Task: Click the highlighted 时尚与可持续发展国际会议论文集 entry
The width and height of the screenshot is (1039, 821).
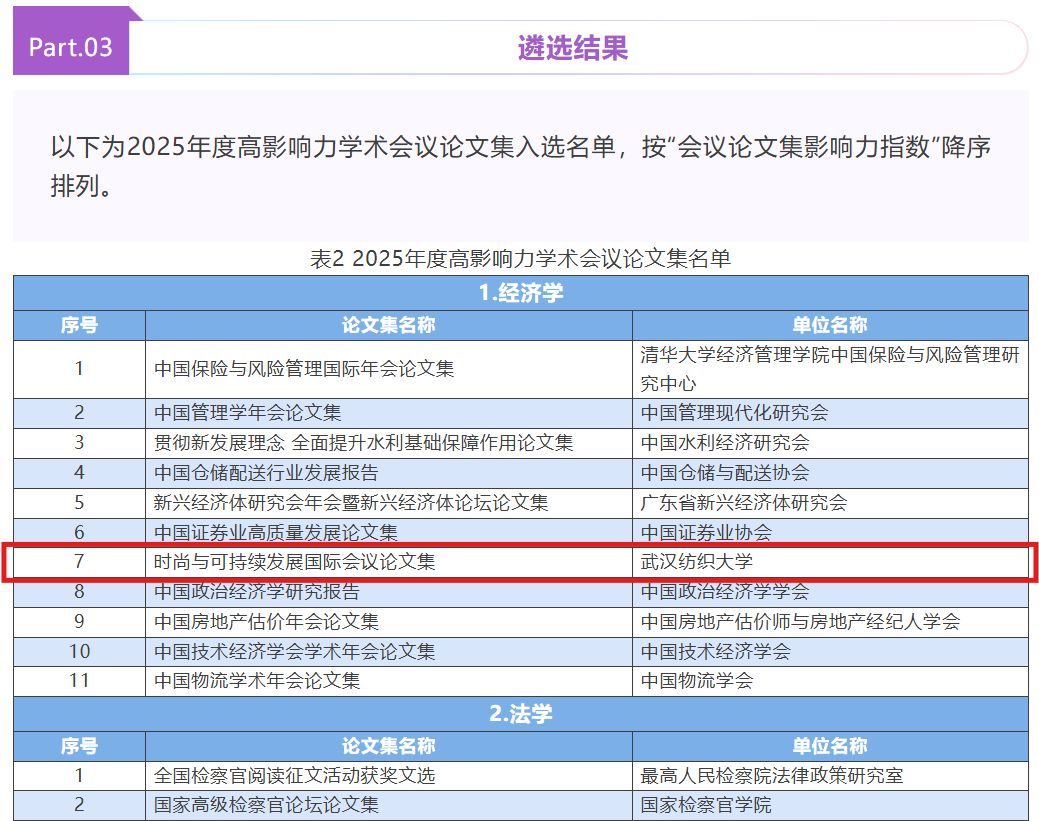Action: [295, 562]
